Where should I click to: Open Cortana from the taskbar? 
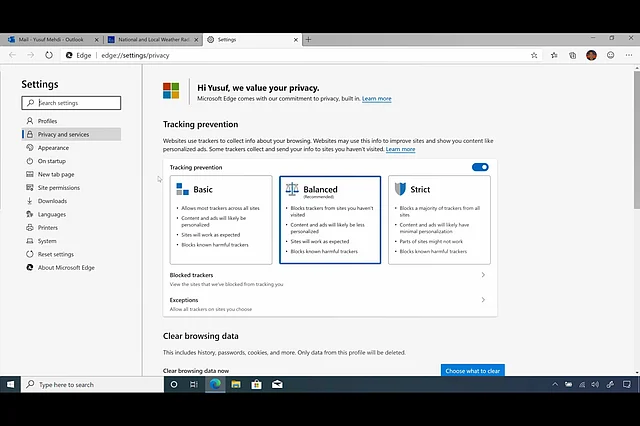[x=174, y=384]
